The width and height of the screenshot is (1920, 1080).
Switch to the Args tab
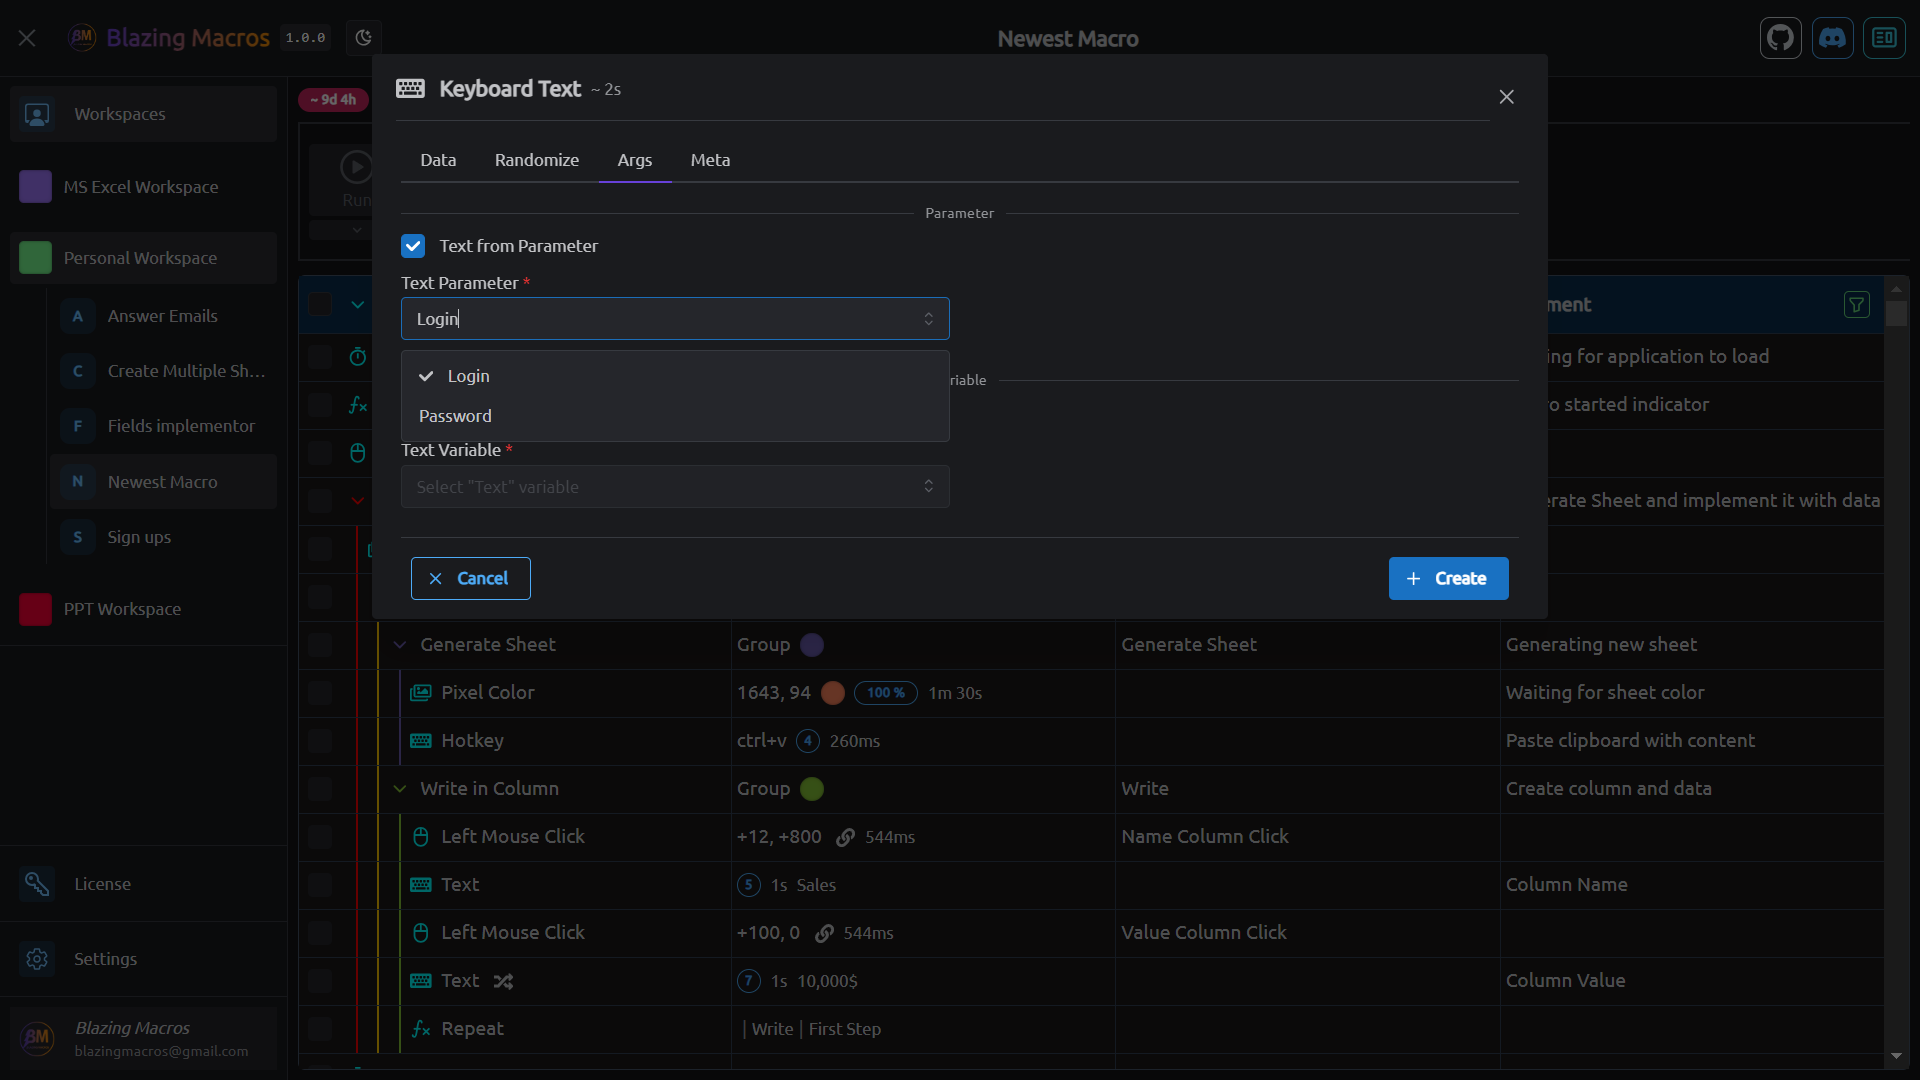635,160
